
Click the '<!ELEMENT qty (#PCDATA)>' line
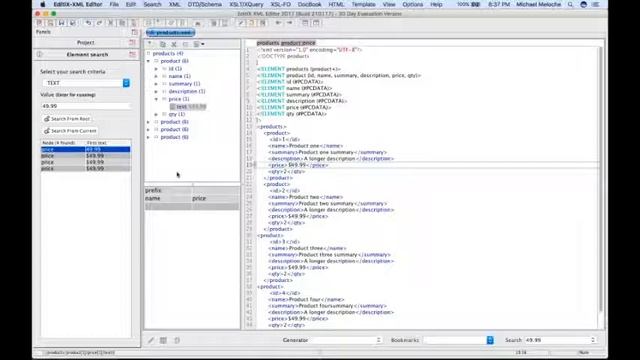pyautogui.click(x=292, y=114)
